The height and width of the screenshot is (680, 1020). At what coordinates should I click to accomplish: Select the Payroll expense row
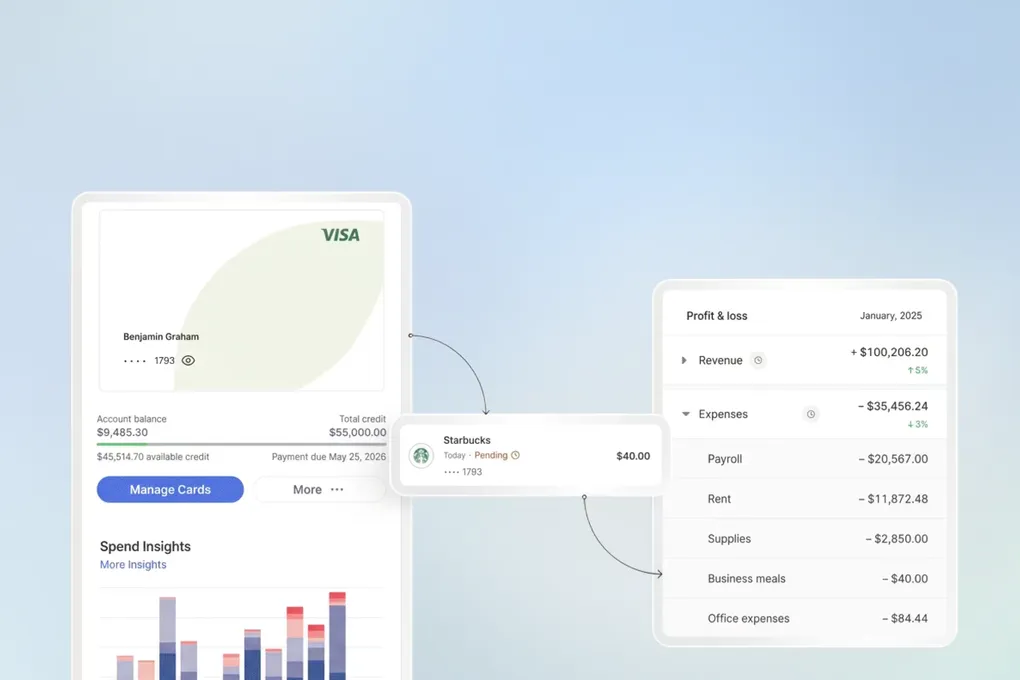tap(804, 459)
